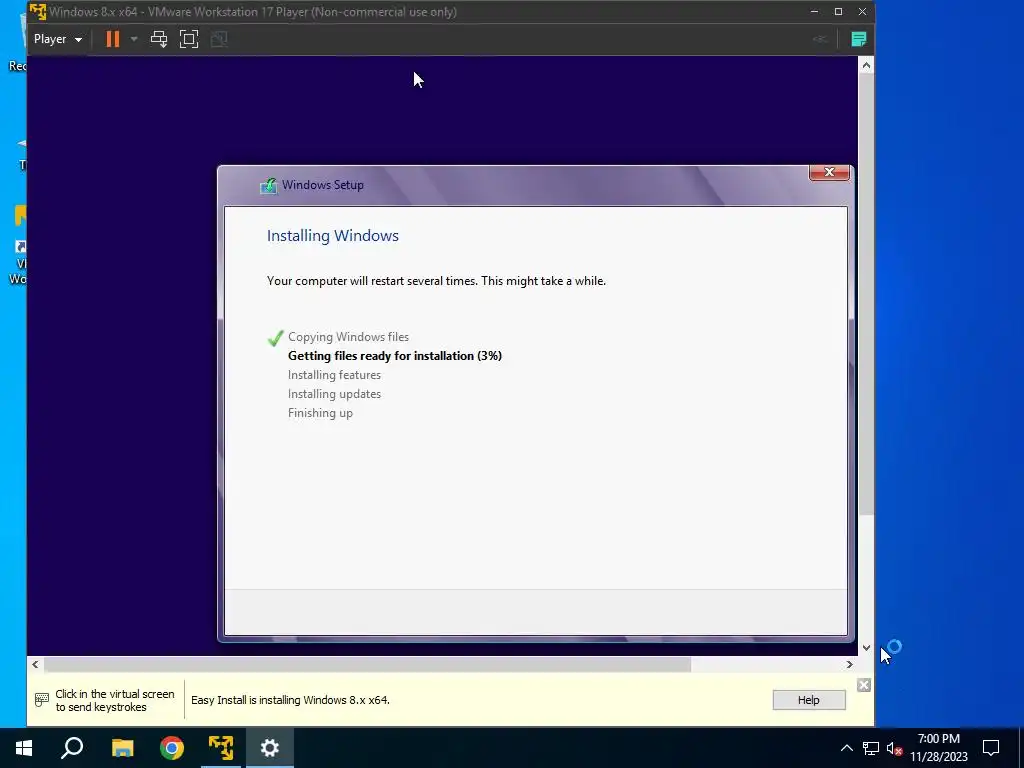The image size is (1024, 768).
Task: Click the keyboard icon in the hint bar
Action: [42, 700]
